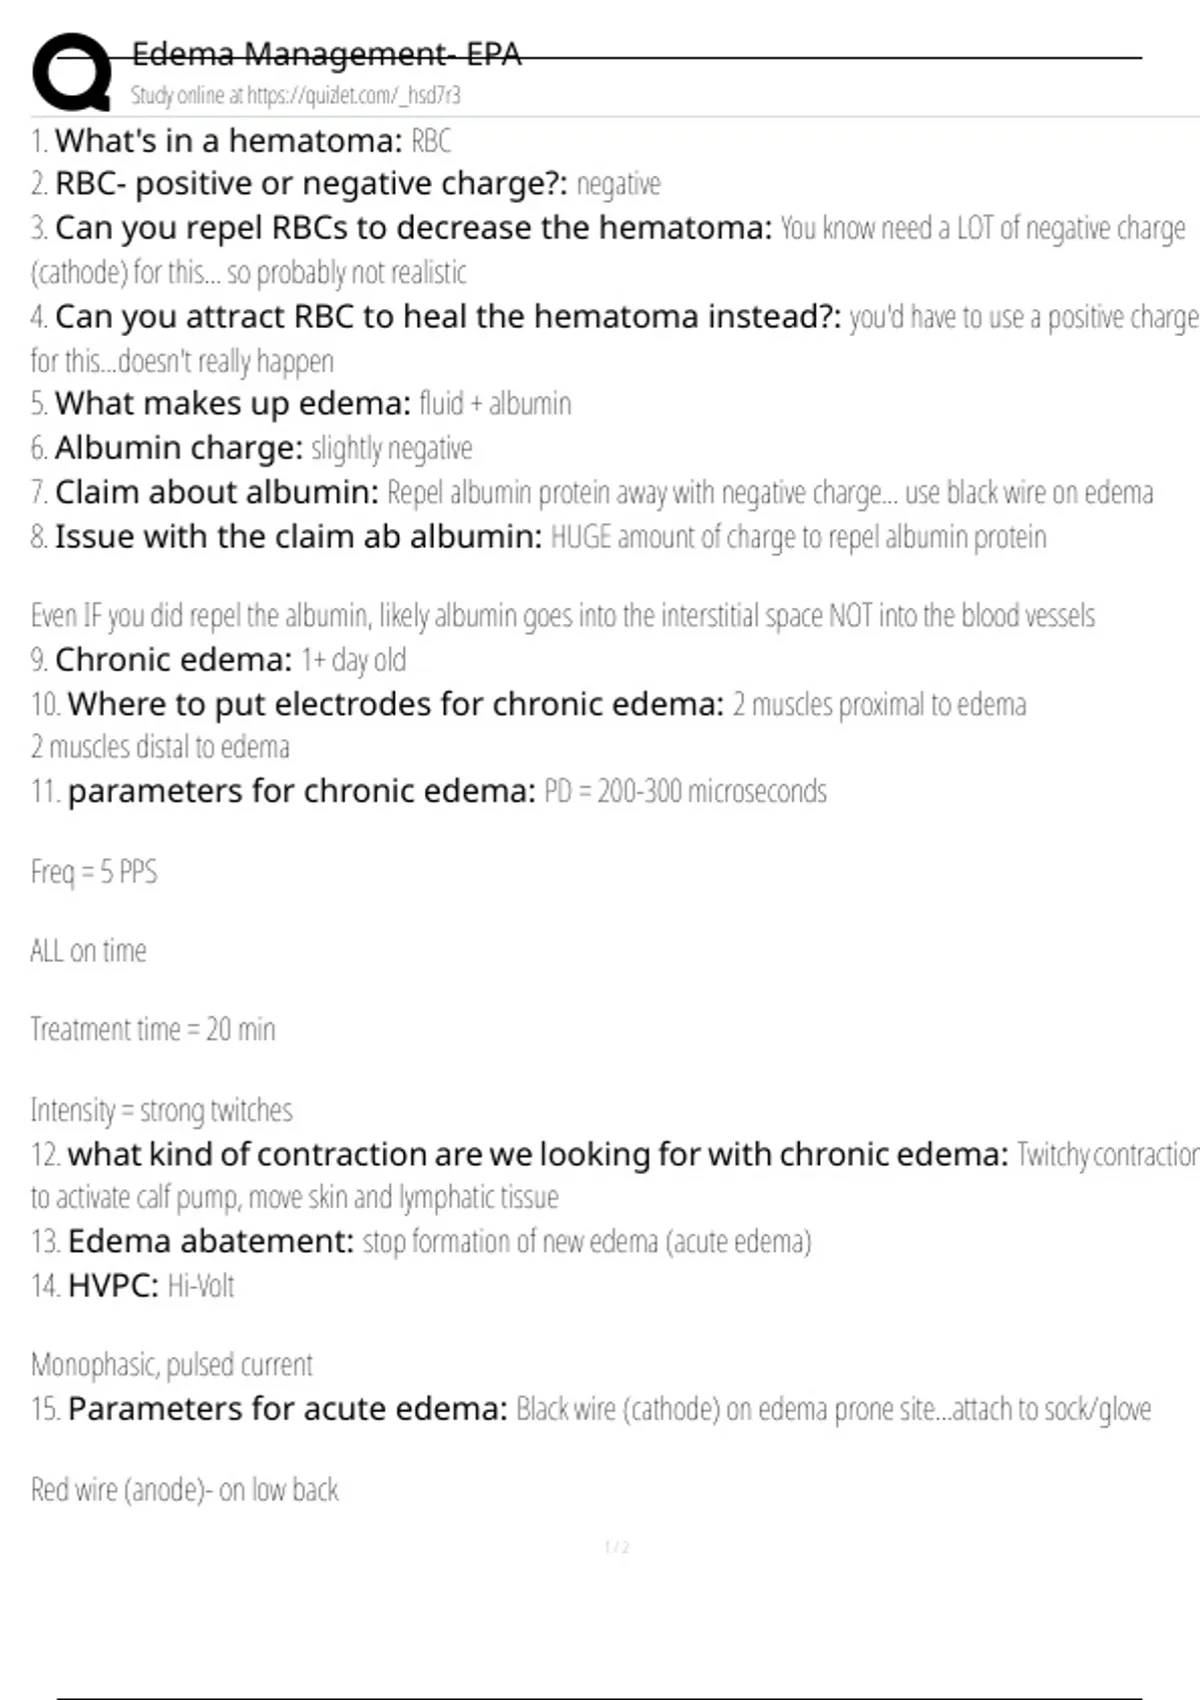Click the "RBC- positive or negative charge?" term

pos(311,184)
